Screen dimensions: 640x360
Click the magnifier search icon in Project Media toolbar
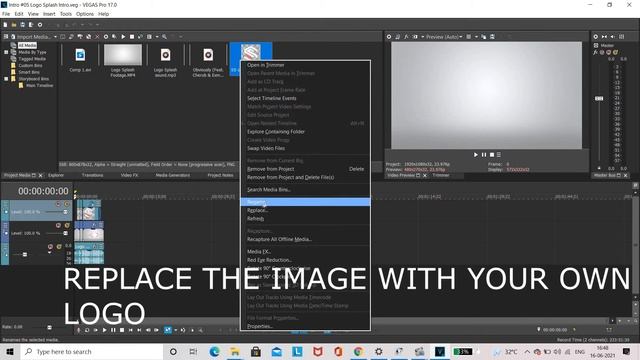click(164, 37)
